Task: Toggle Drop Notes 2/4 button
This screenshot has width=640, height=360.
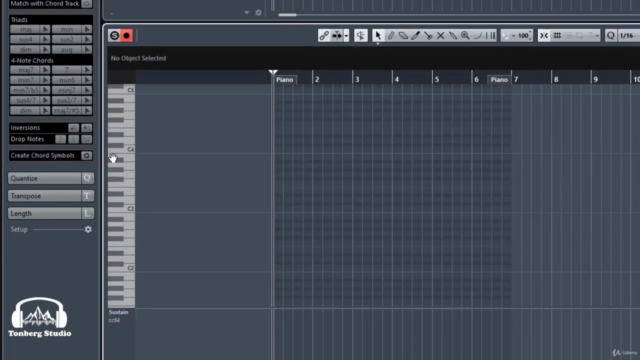Action: pyautogui.click(x=86, y=139)
